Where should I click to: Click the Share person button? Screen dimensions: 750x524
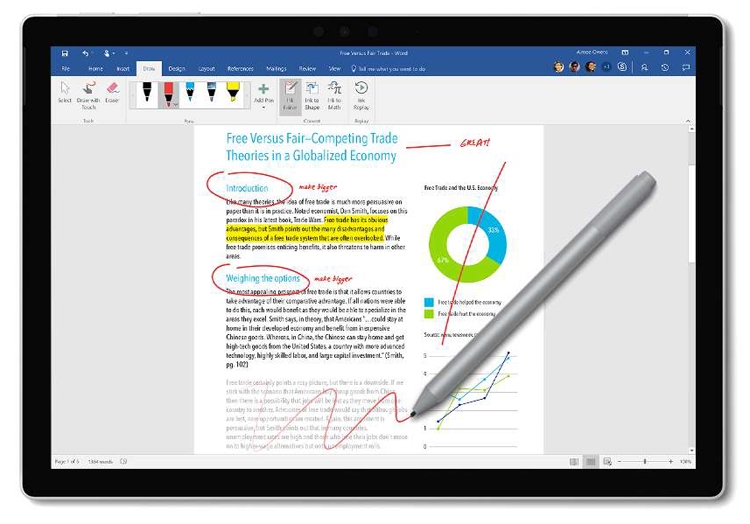pyautogui.click(x=644, y=68)
